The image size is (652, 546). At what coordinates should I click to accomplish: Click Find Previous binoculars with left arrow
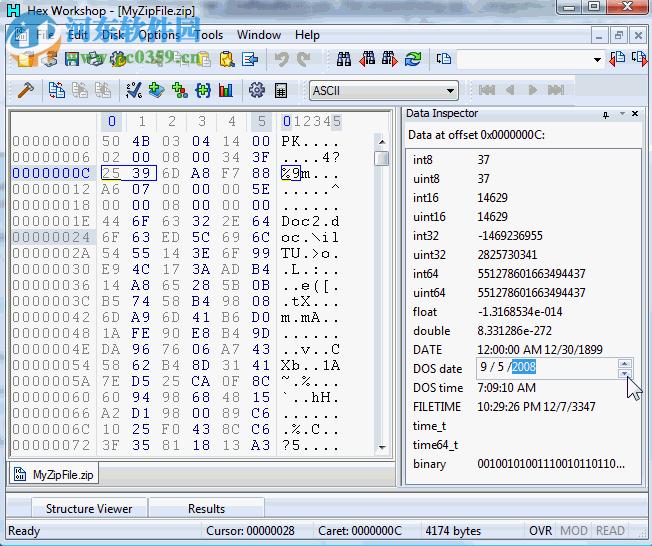coord(367,59)
